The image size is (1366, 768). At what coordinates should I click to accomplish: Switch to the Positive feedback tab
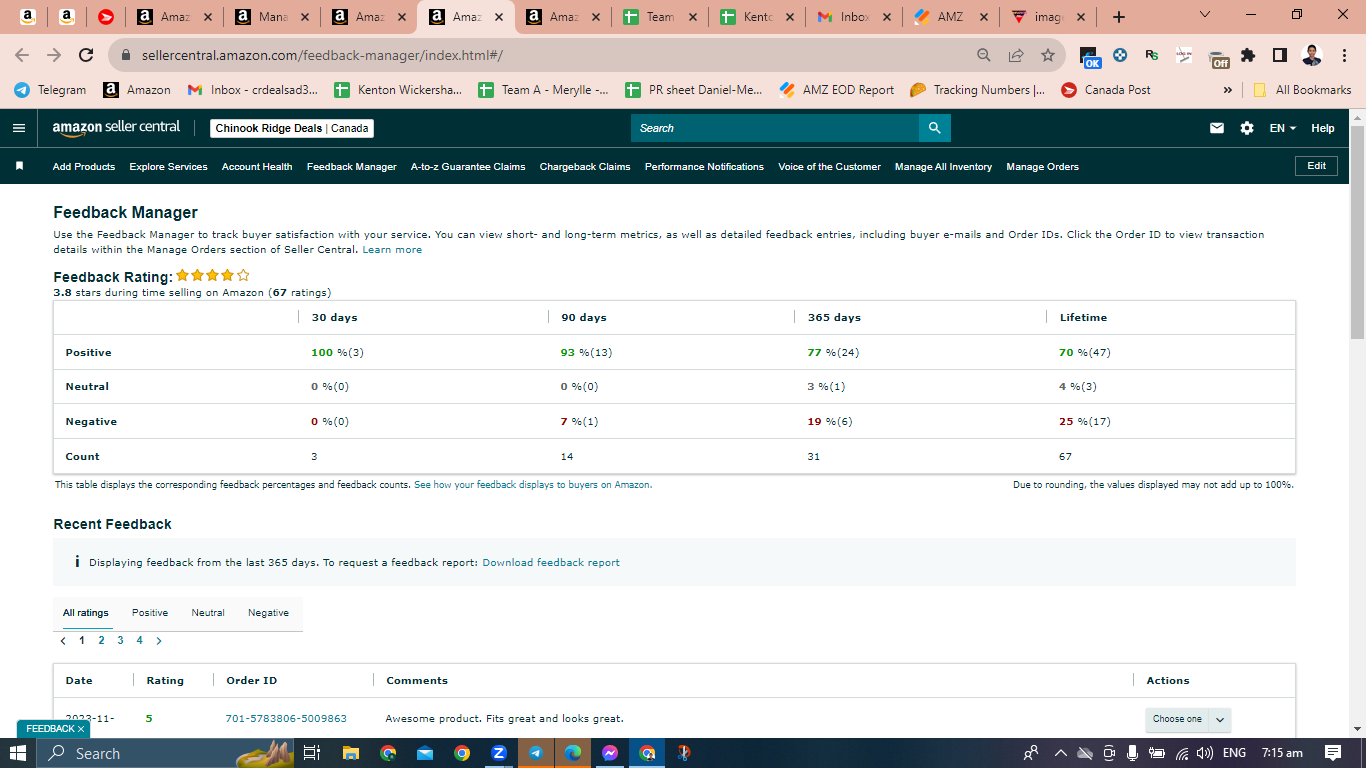(x=150, y=613)
